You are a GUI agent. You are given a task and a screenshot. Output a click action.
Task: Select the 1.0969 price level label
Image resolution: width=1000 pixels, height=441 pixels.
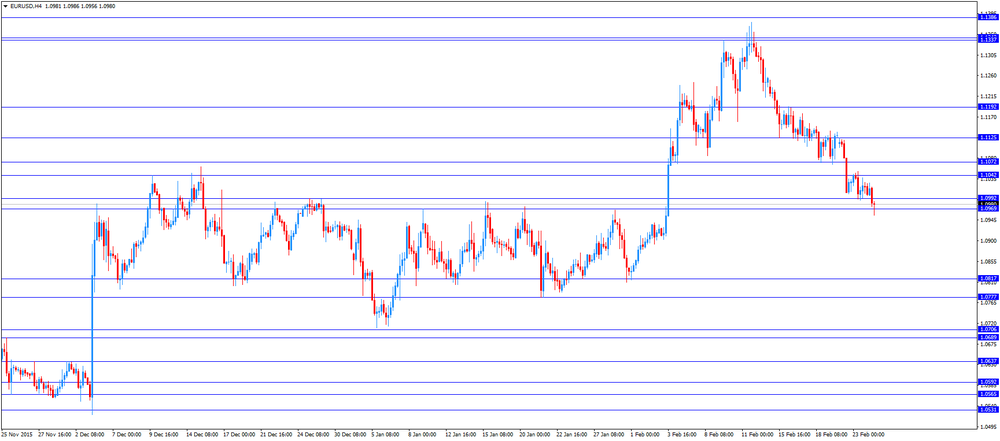click(988, 209)
